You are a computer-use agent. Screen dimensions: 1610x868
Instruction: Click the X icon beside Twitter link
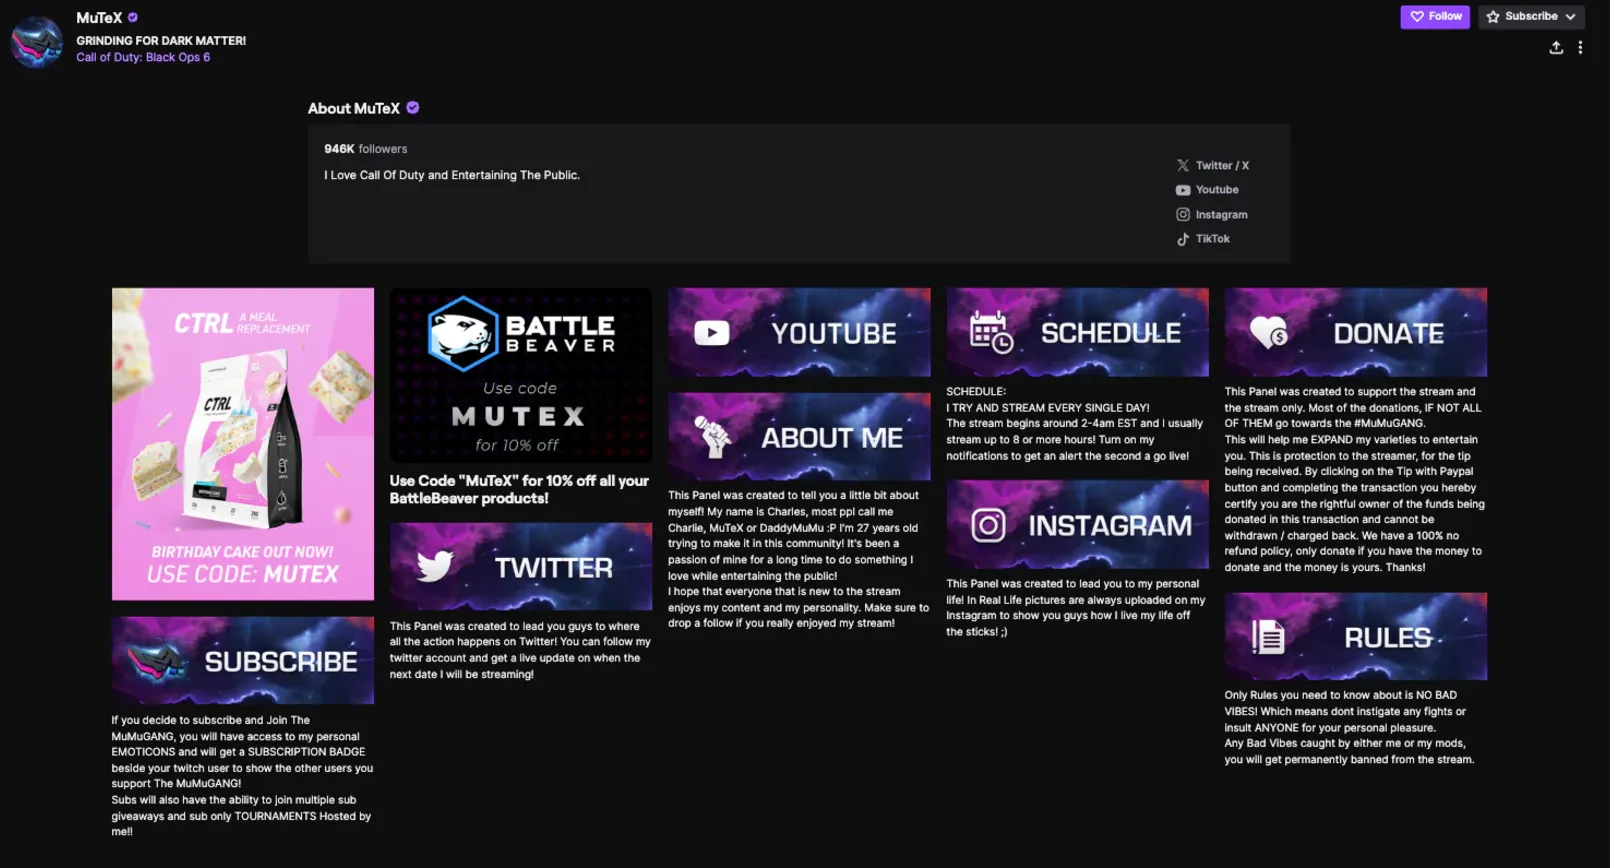(x=1183, y=165)
